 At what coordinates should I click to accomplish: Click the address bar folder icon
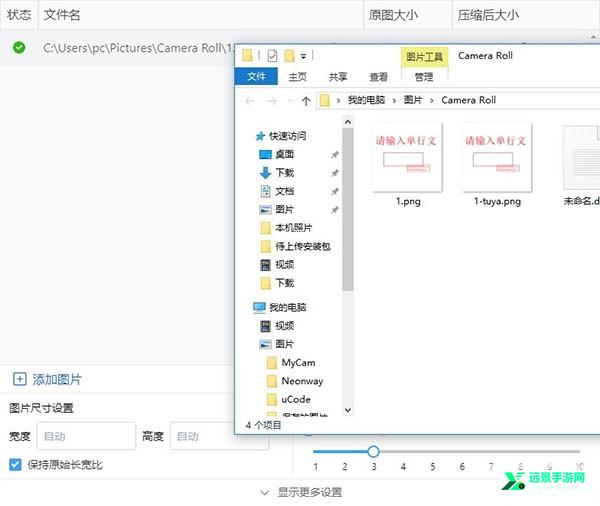[x=324, y=101]
